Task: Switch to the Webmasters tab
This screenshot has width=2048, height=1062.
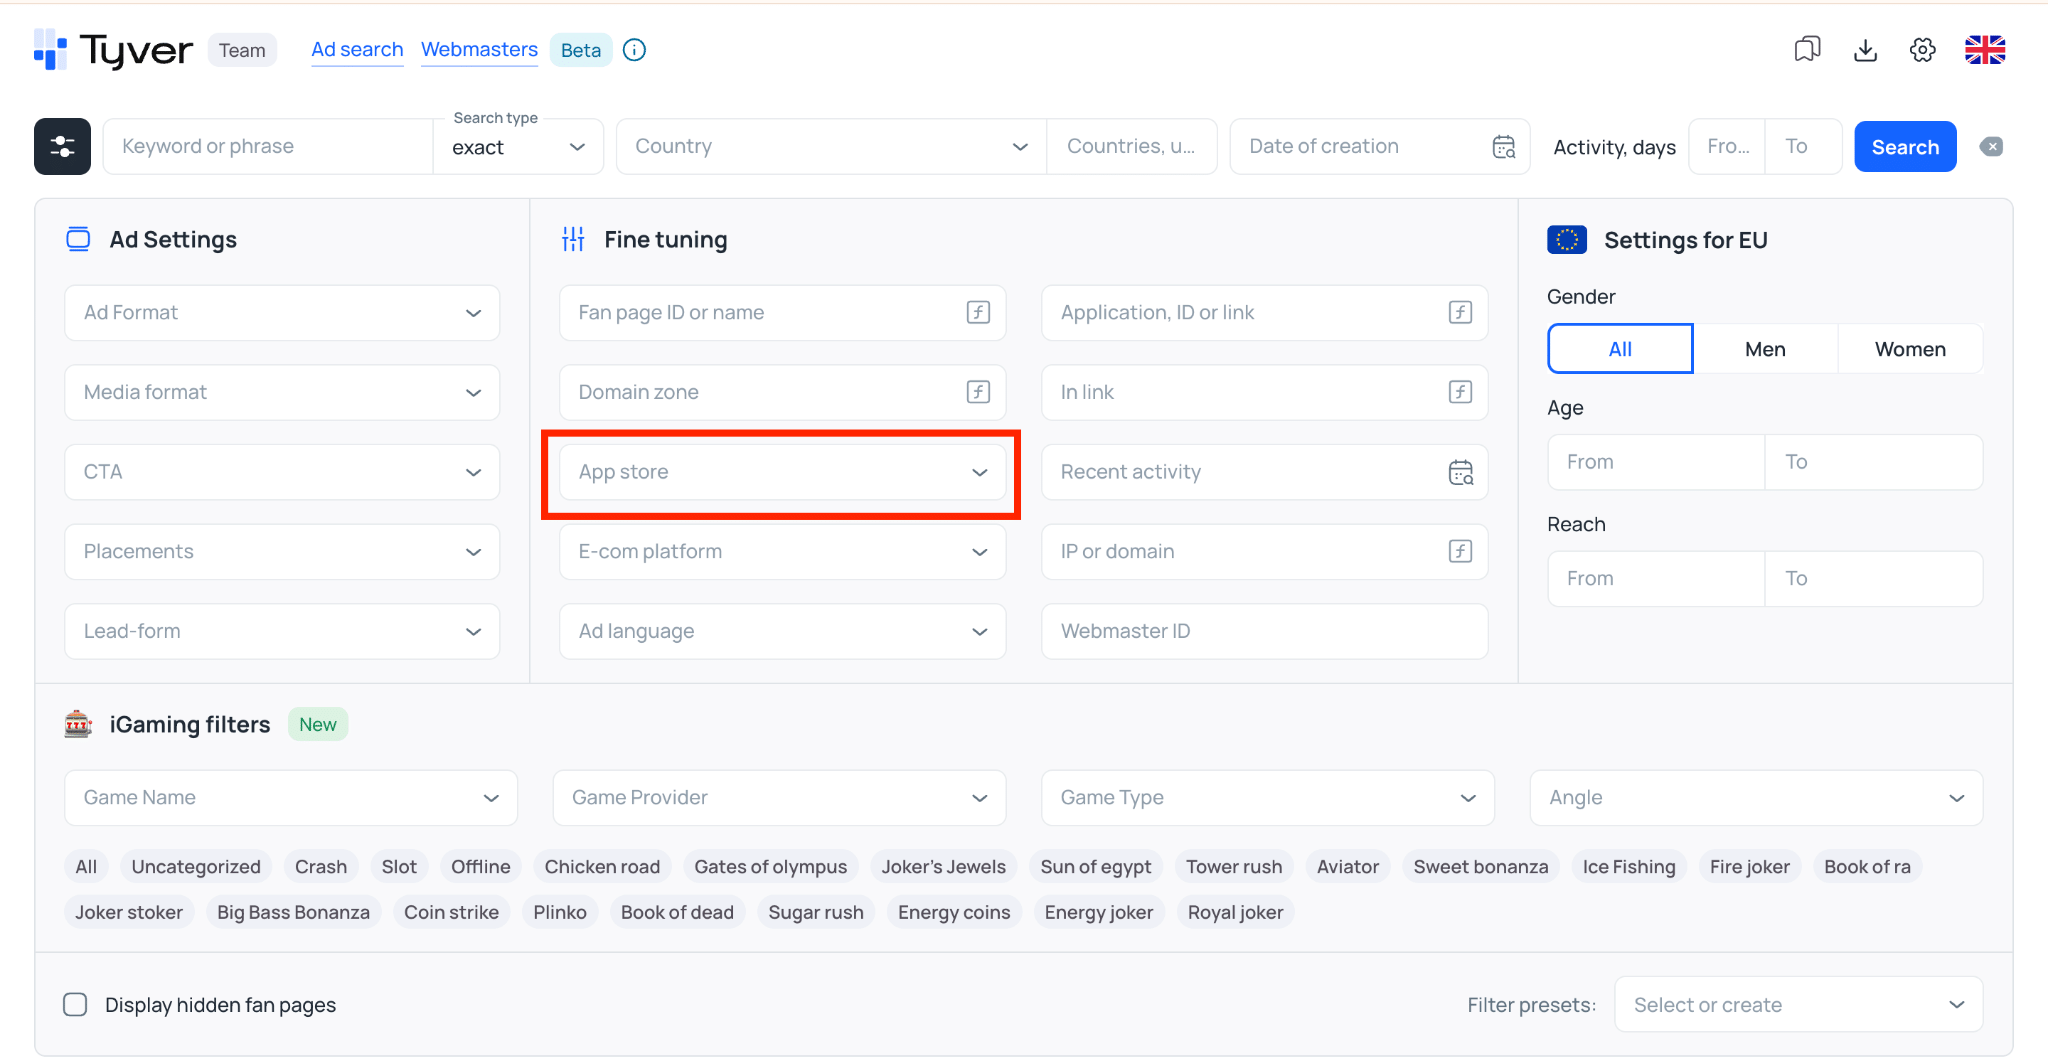Action: point(479,50)
